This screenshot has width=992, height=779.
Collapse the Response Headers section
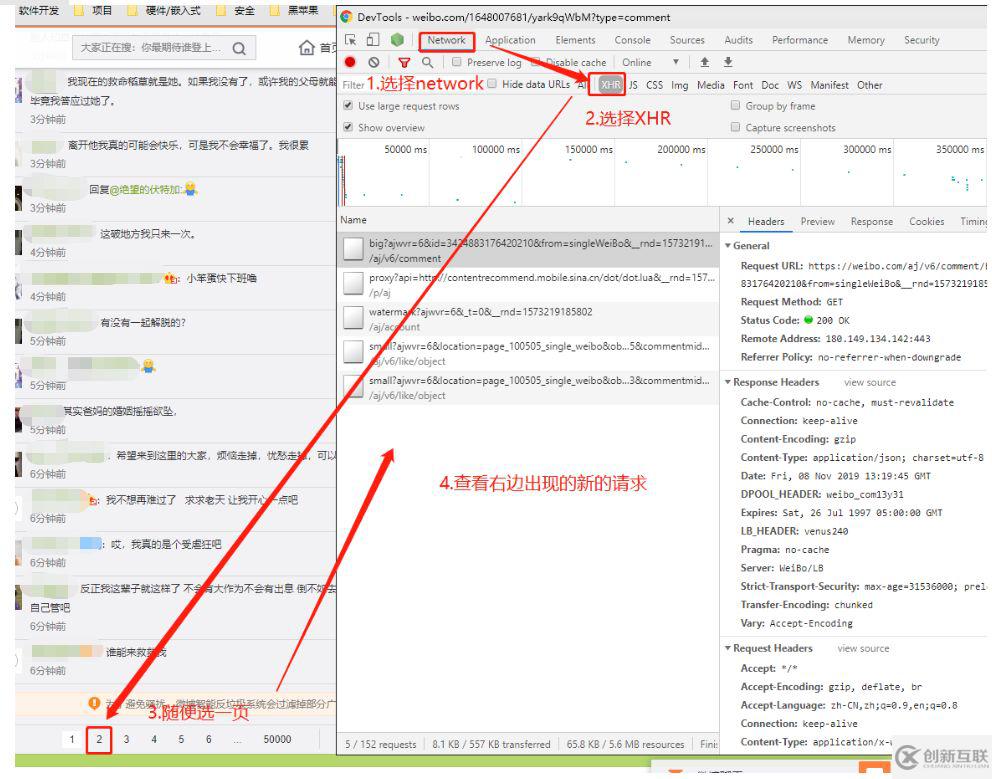click(x=727, y=382)
